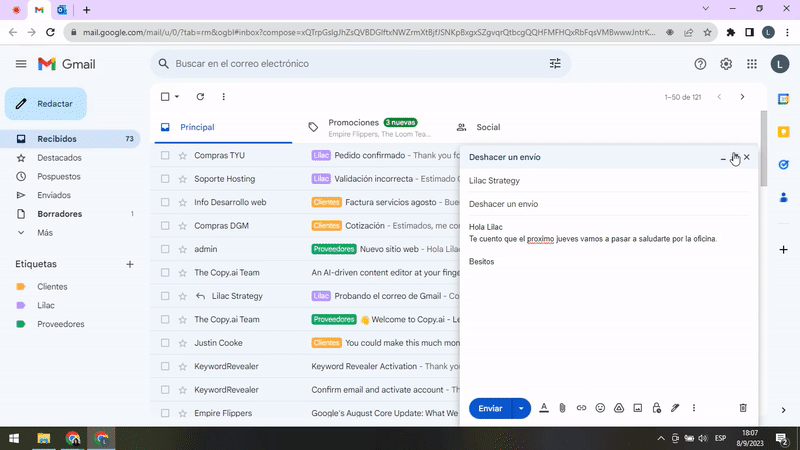
Task: Check the Soporte Hosting email checkbox
Action: tap(165, 179)
